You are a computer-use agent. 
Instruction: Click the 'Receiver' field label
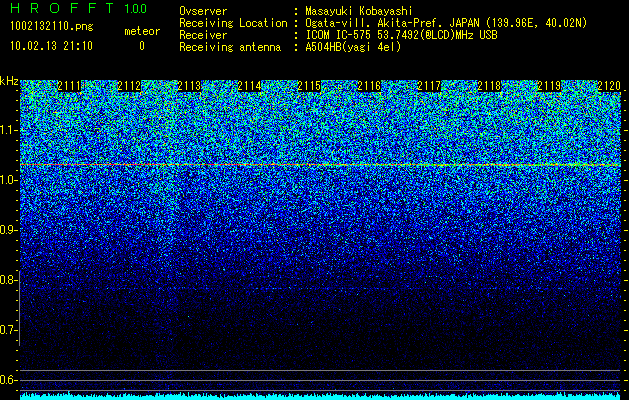tap(203, 35)
